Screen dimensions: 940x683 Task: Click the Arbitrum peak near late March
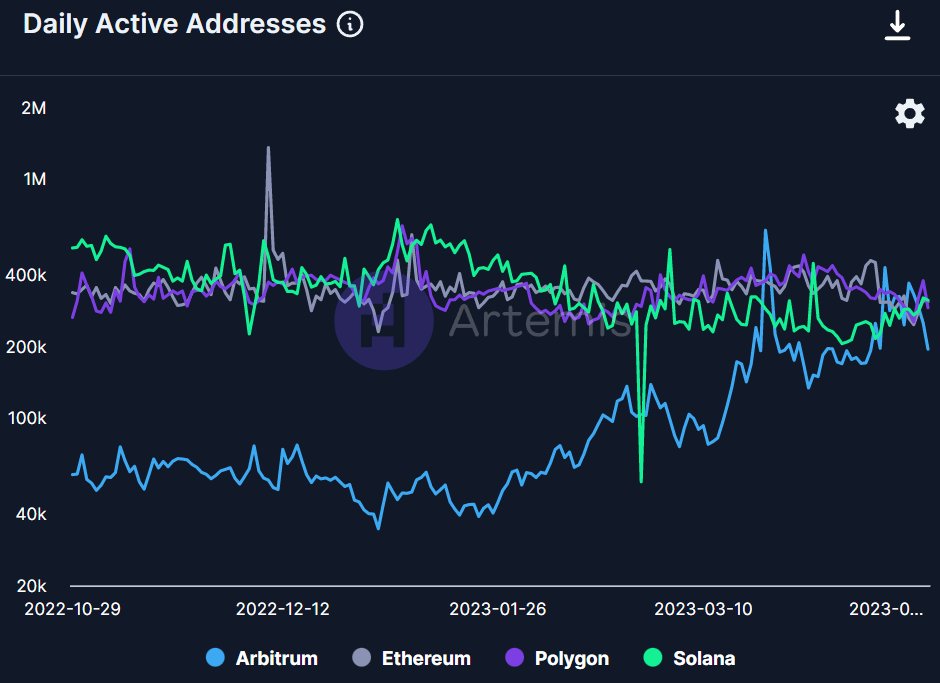pyautogui.click(x=766, y=230)
